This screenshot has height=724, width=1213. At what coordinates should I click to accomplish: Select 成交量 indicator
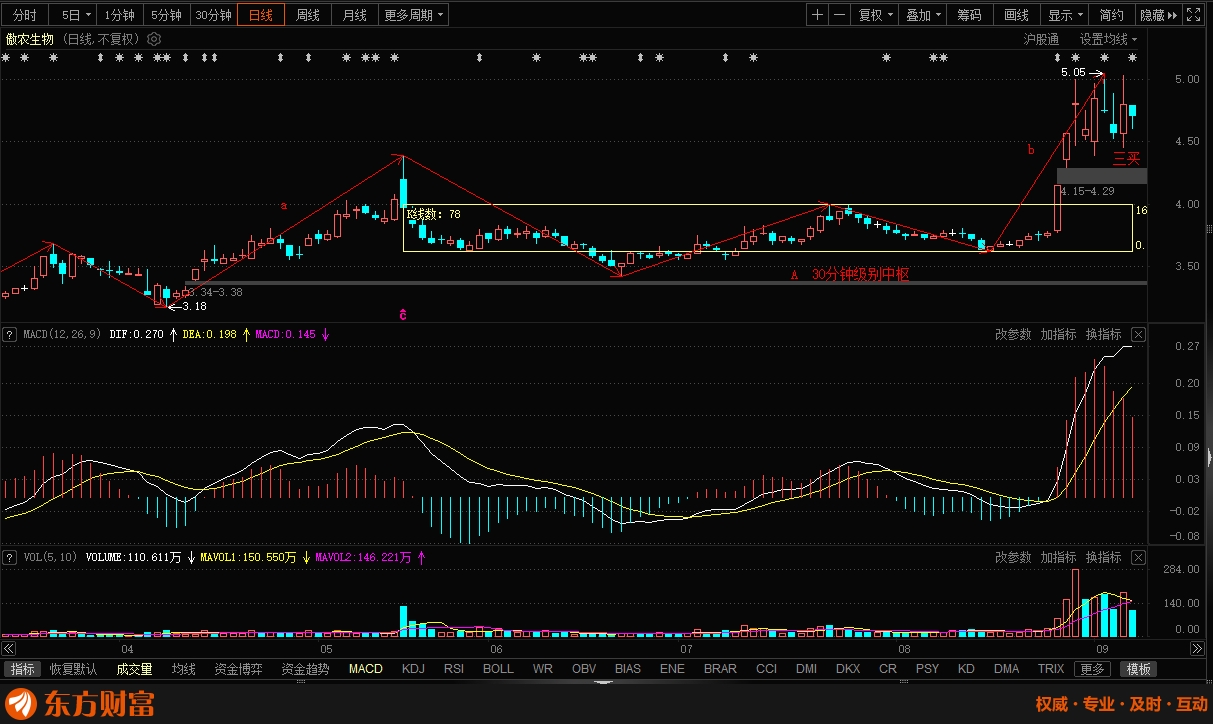(x=134, y=669)
